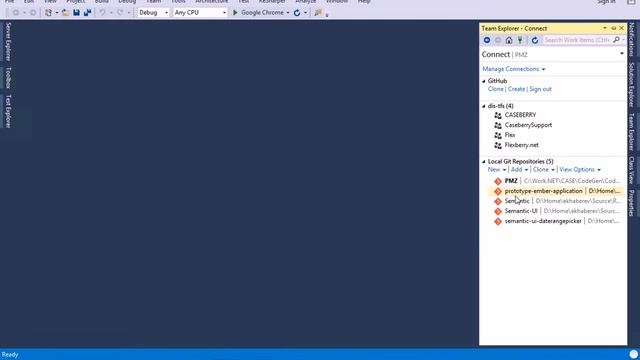This screenshot has height=360, width=640.
Task: Select the Semantic repository row
Action: pyautogui.click(x=556, y=201)
